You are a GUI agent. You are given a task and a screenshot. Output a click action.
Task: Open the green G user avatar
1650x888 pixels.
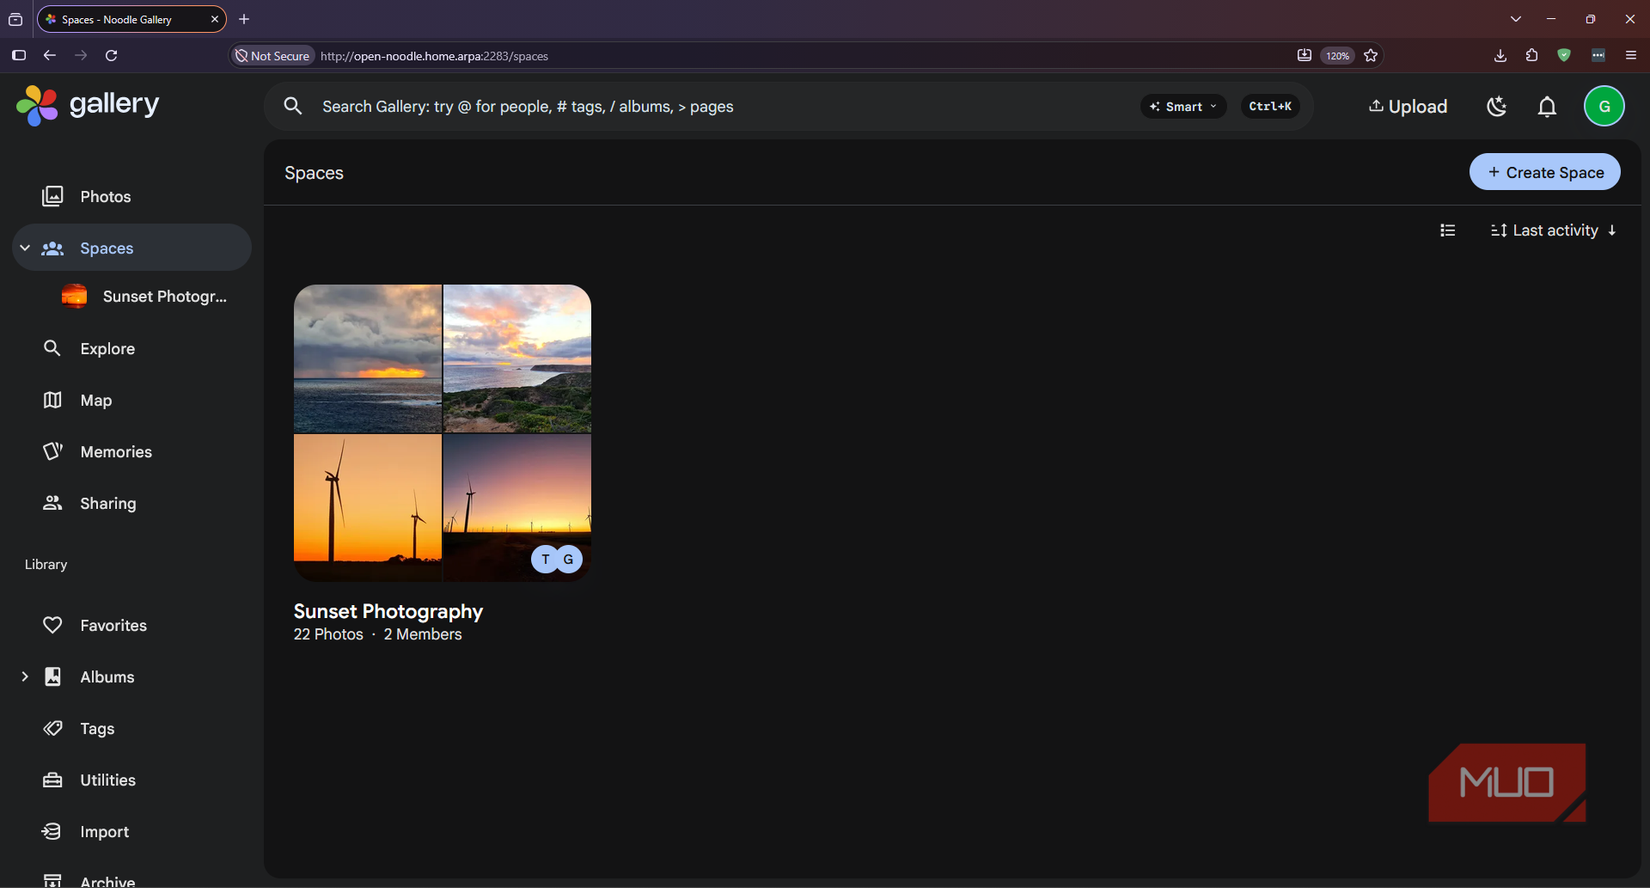(x=1604, y=106)
